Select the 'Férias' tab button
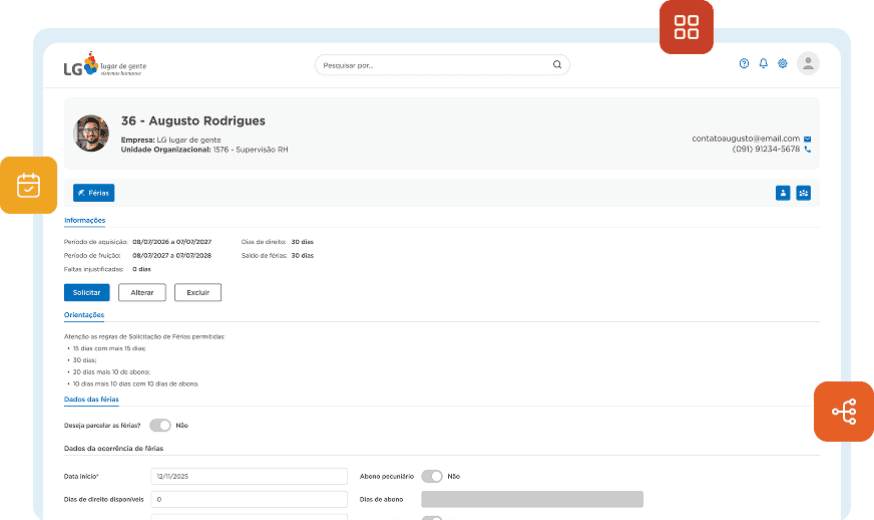Screen dimensions: 874x520 (94, 193)
